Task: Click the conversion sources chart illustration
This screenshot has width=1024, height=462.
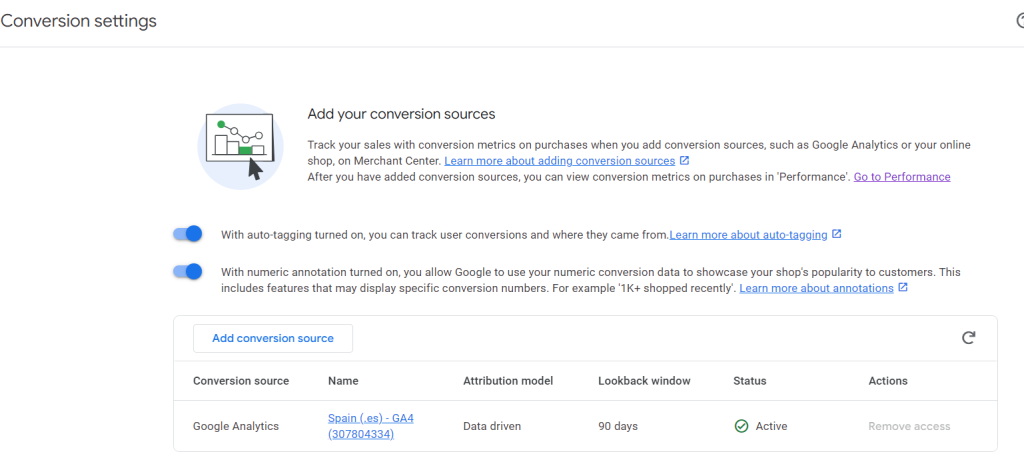Action: click(x=240, y=146)
